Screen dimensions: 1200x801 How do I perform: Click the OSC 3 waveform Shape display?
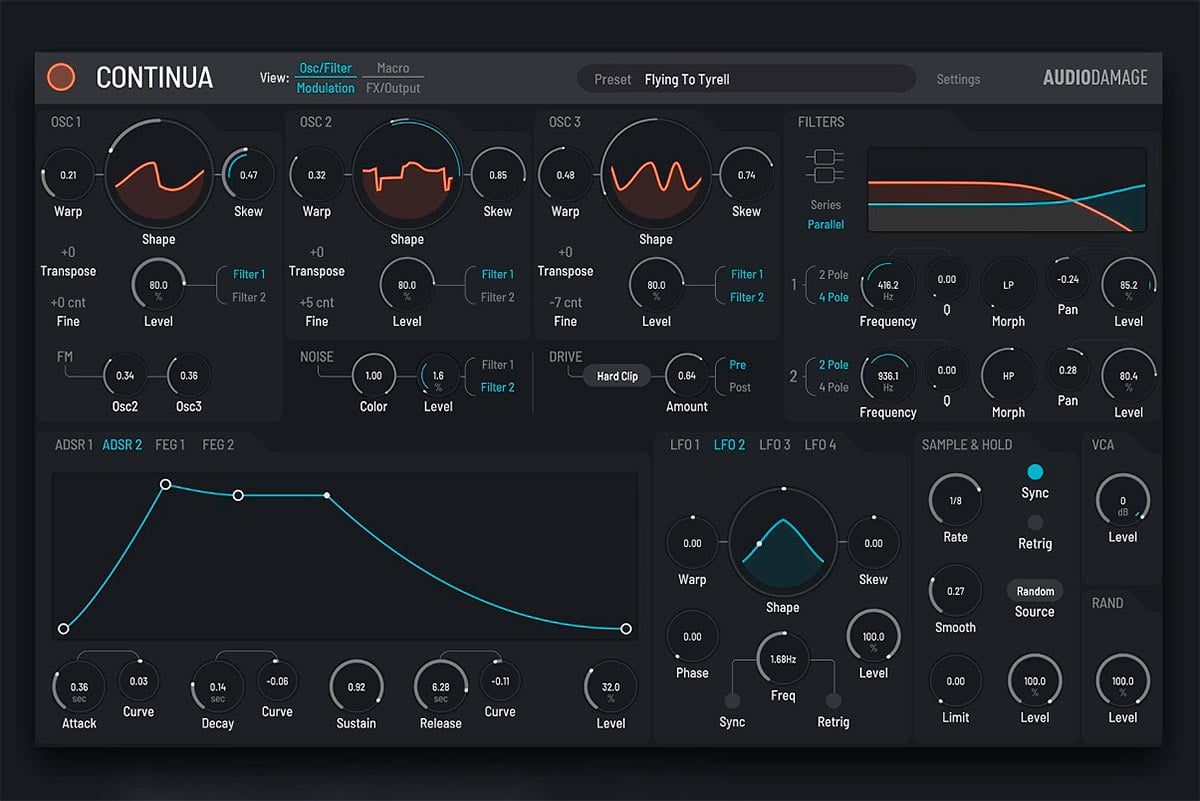[656, 174]
